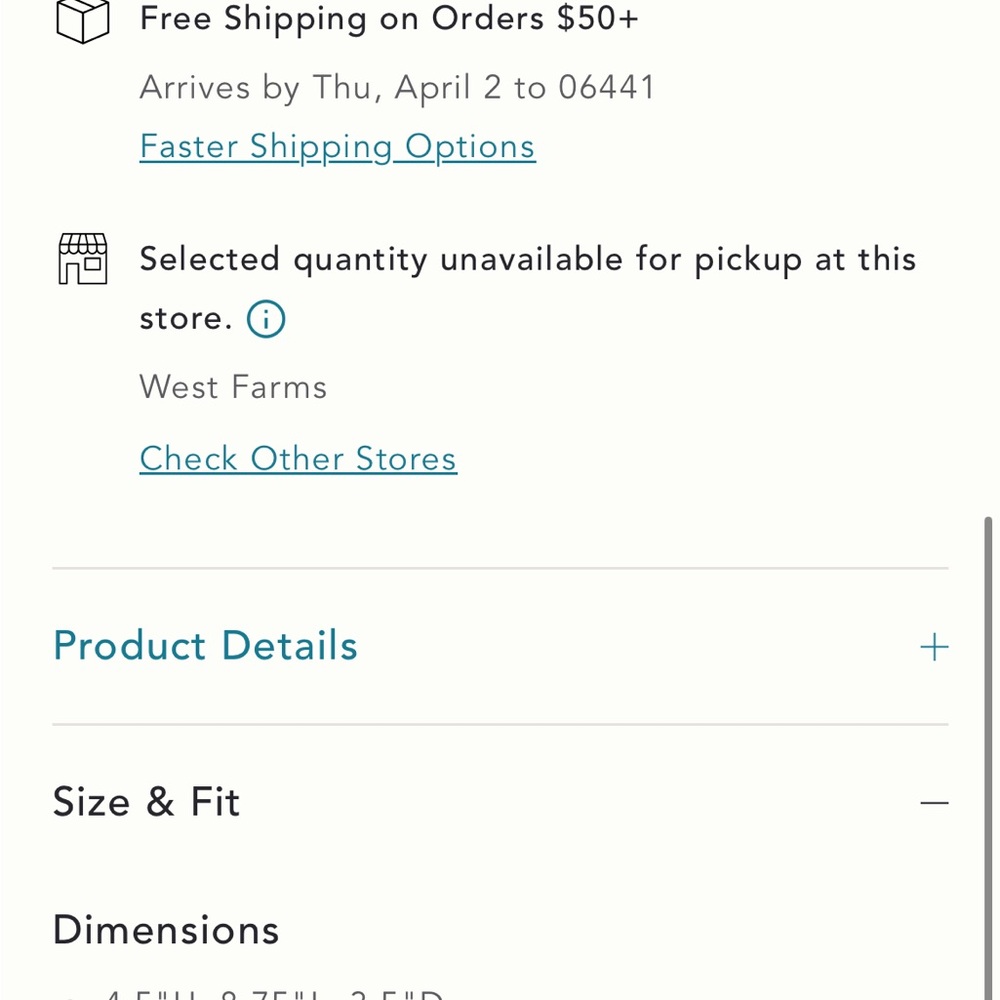Viewport: 1000px width, 1000px height.
Task: Expand the Product Details section
Action: click(x=205, y=646)
